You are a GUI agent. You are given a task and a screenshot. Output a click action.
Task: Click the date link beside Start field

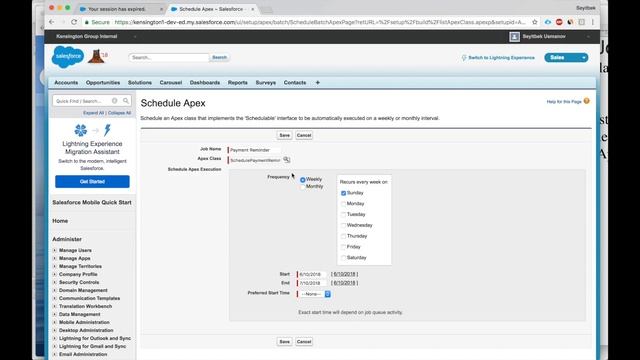tap(344, 274)
